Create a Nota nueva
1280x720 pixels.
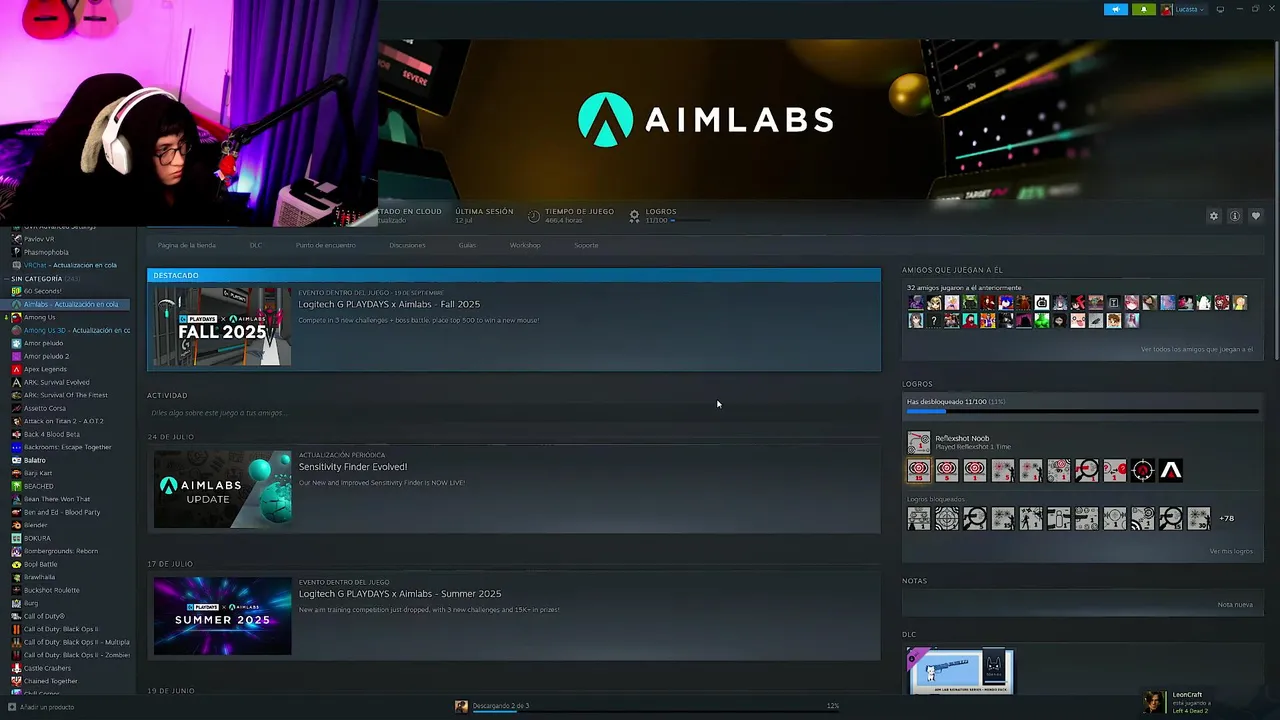(1235, 604)
